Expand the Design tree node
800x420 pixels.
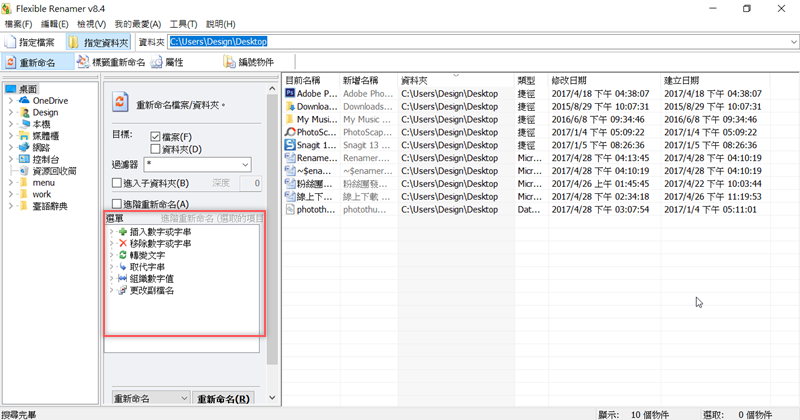pos(11,112)
